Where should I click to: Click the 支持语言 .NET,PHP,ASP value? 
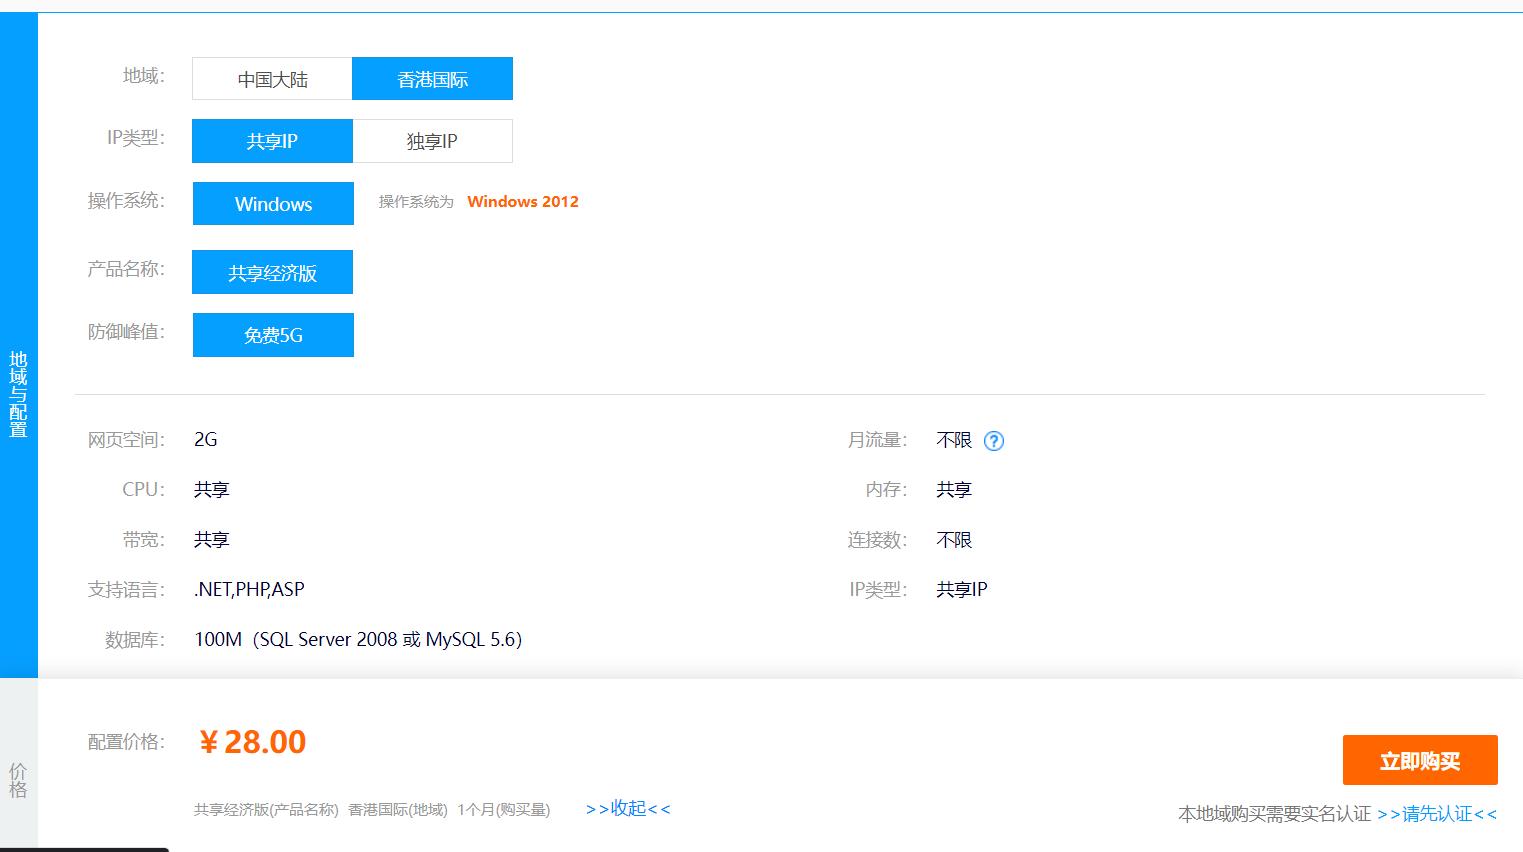pyautogui.click(x=248, y=589)
